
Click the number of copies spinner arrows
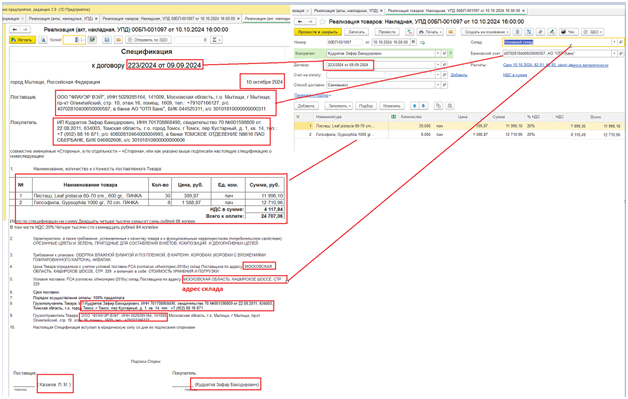tap(82, 40)
